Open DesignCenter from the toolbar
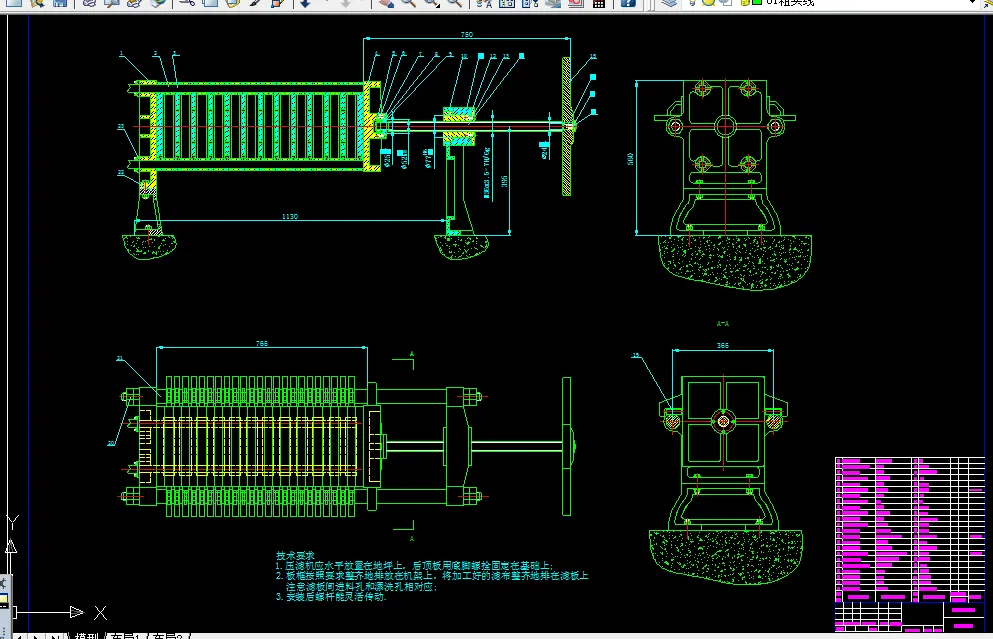 [507, 3]
